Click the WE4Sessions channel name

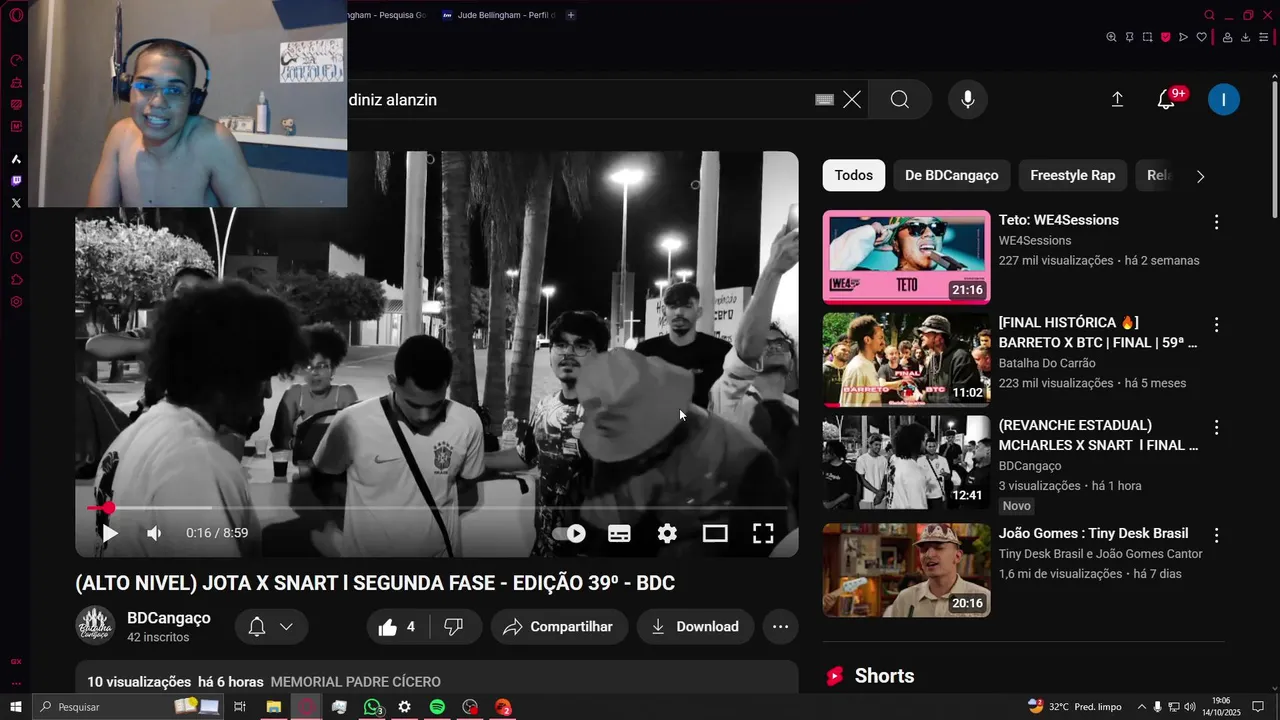click(x=1035, y=240)
